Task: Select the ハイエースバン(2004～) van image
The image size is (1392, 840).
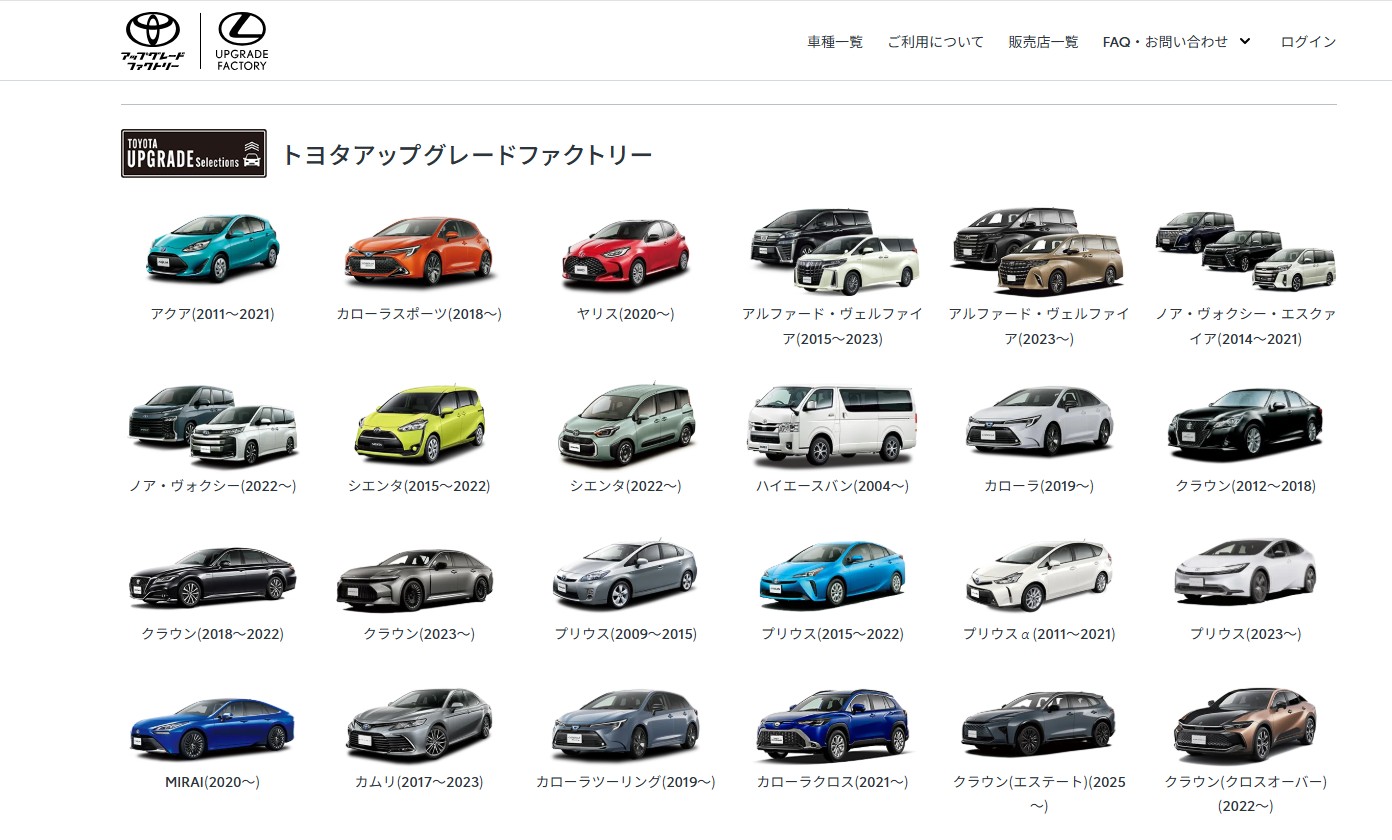Action: point(833,426)
